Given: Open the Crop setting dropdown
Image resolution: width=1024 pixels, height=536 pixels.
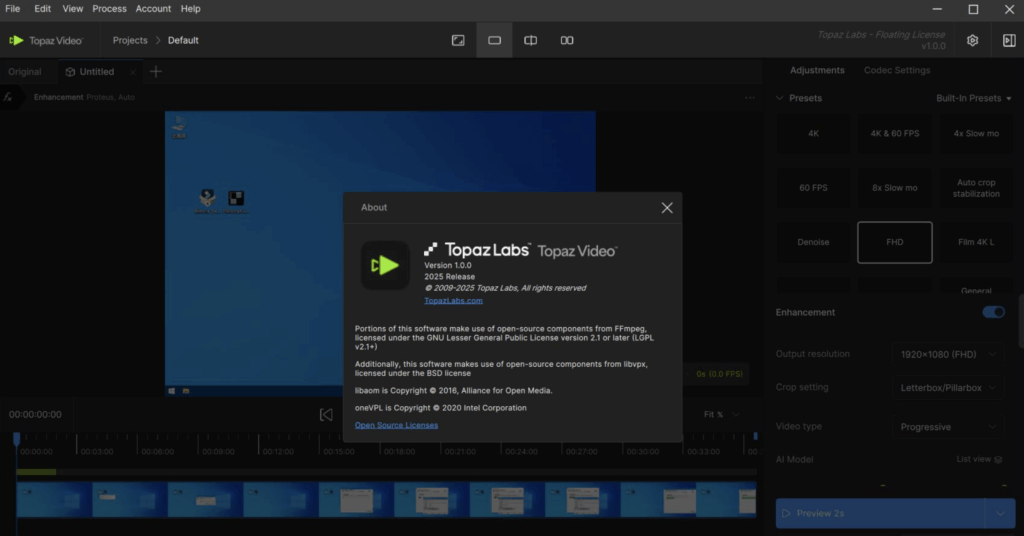Looking at the screenshot, I should click(x=947, y=388).
